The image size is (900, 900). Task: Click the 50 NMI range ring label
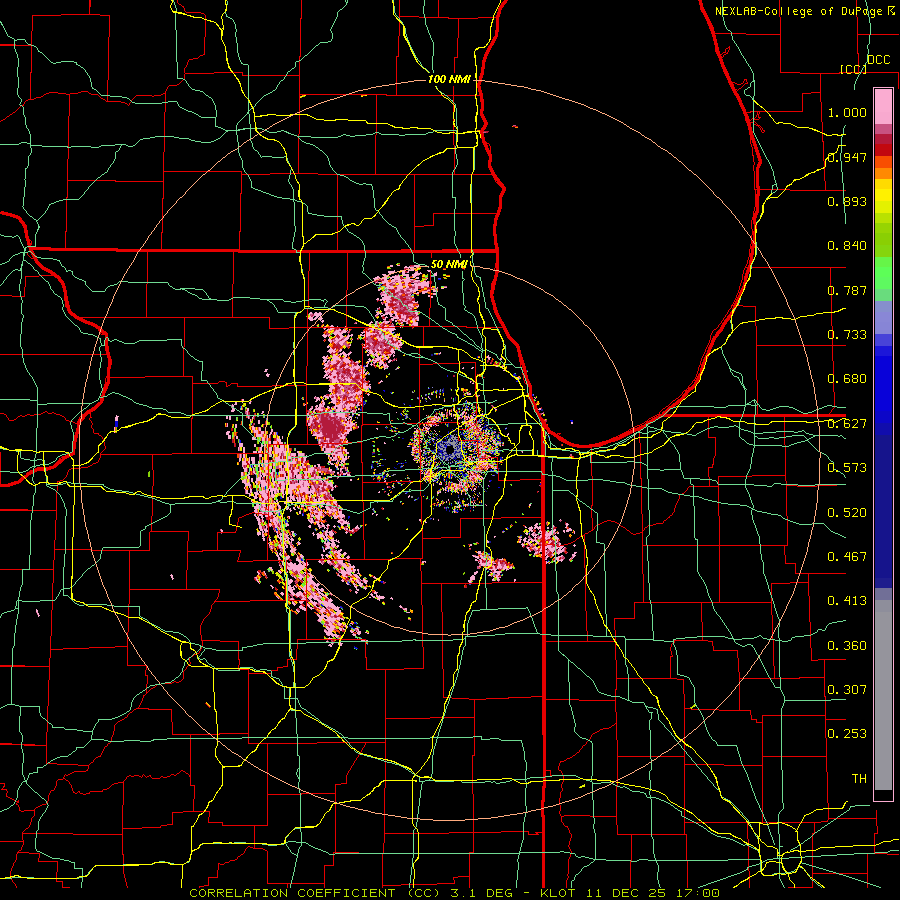tap(449, 264)
